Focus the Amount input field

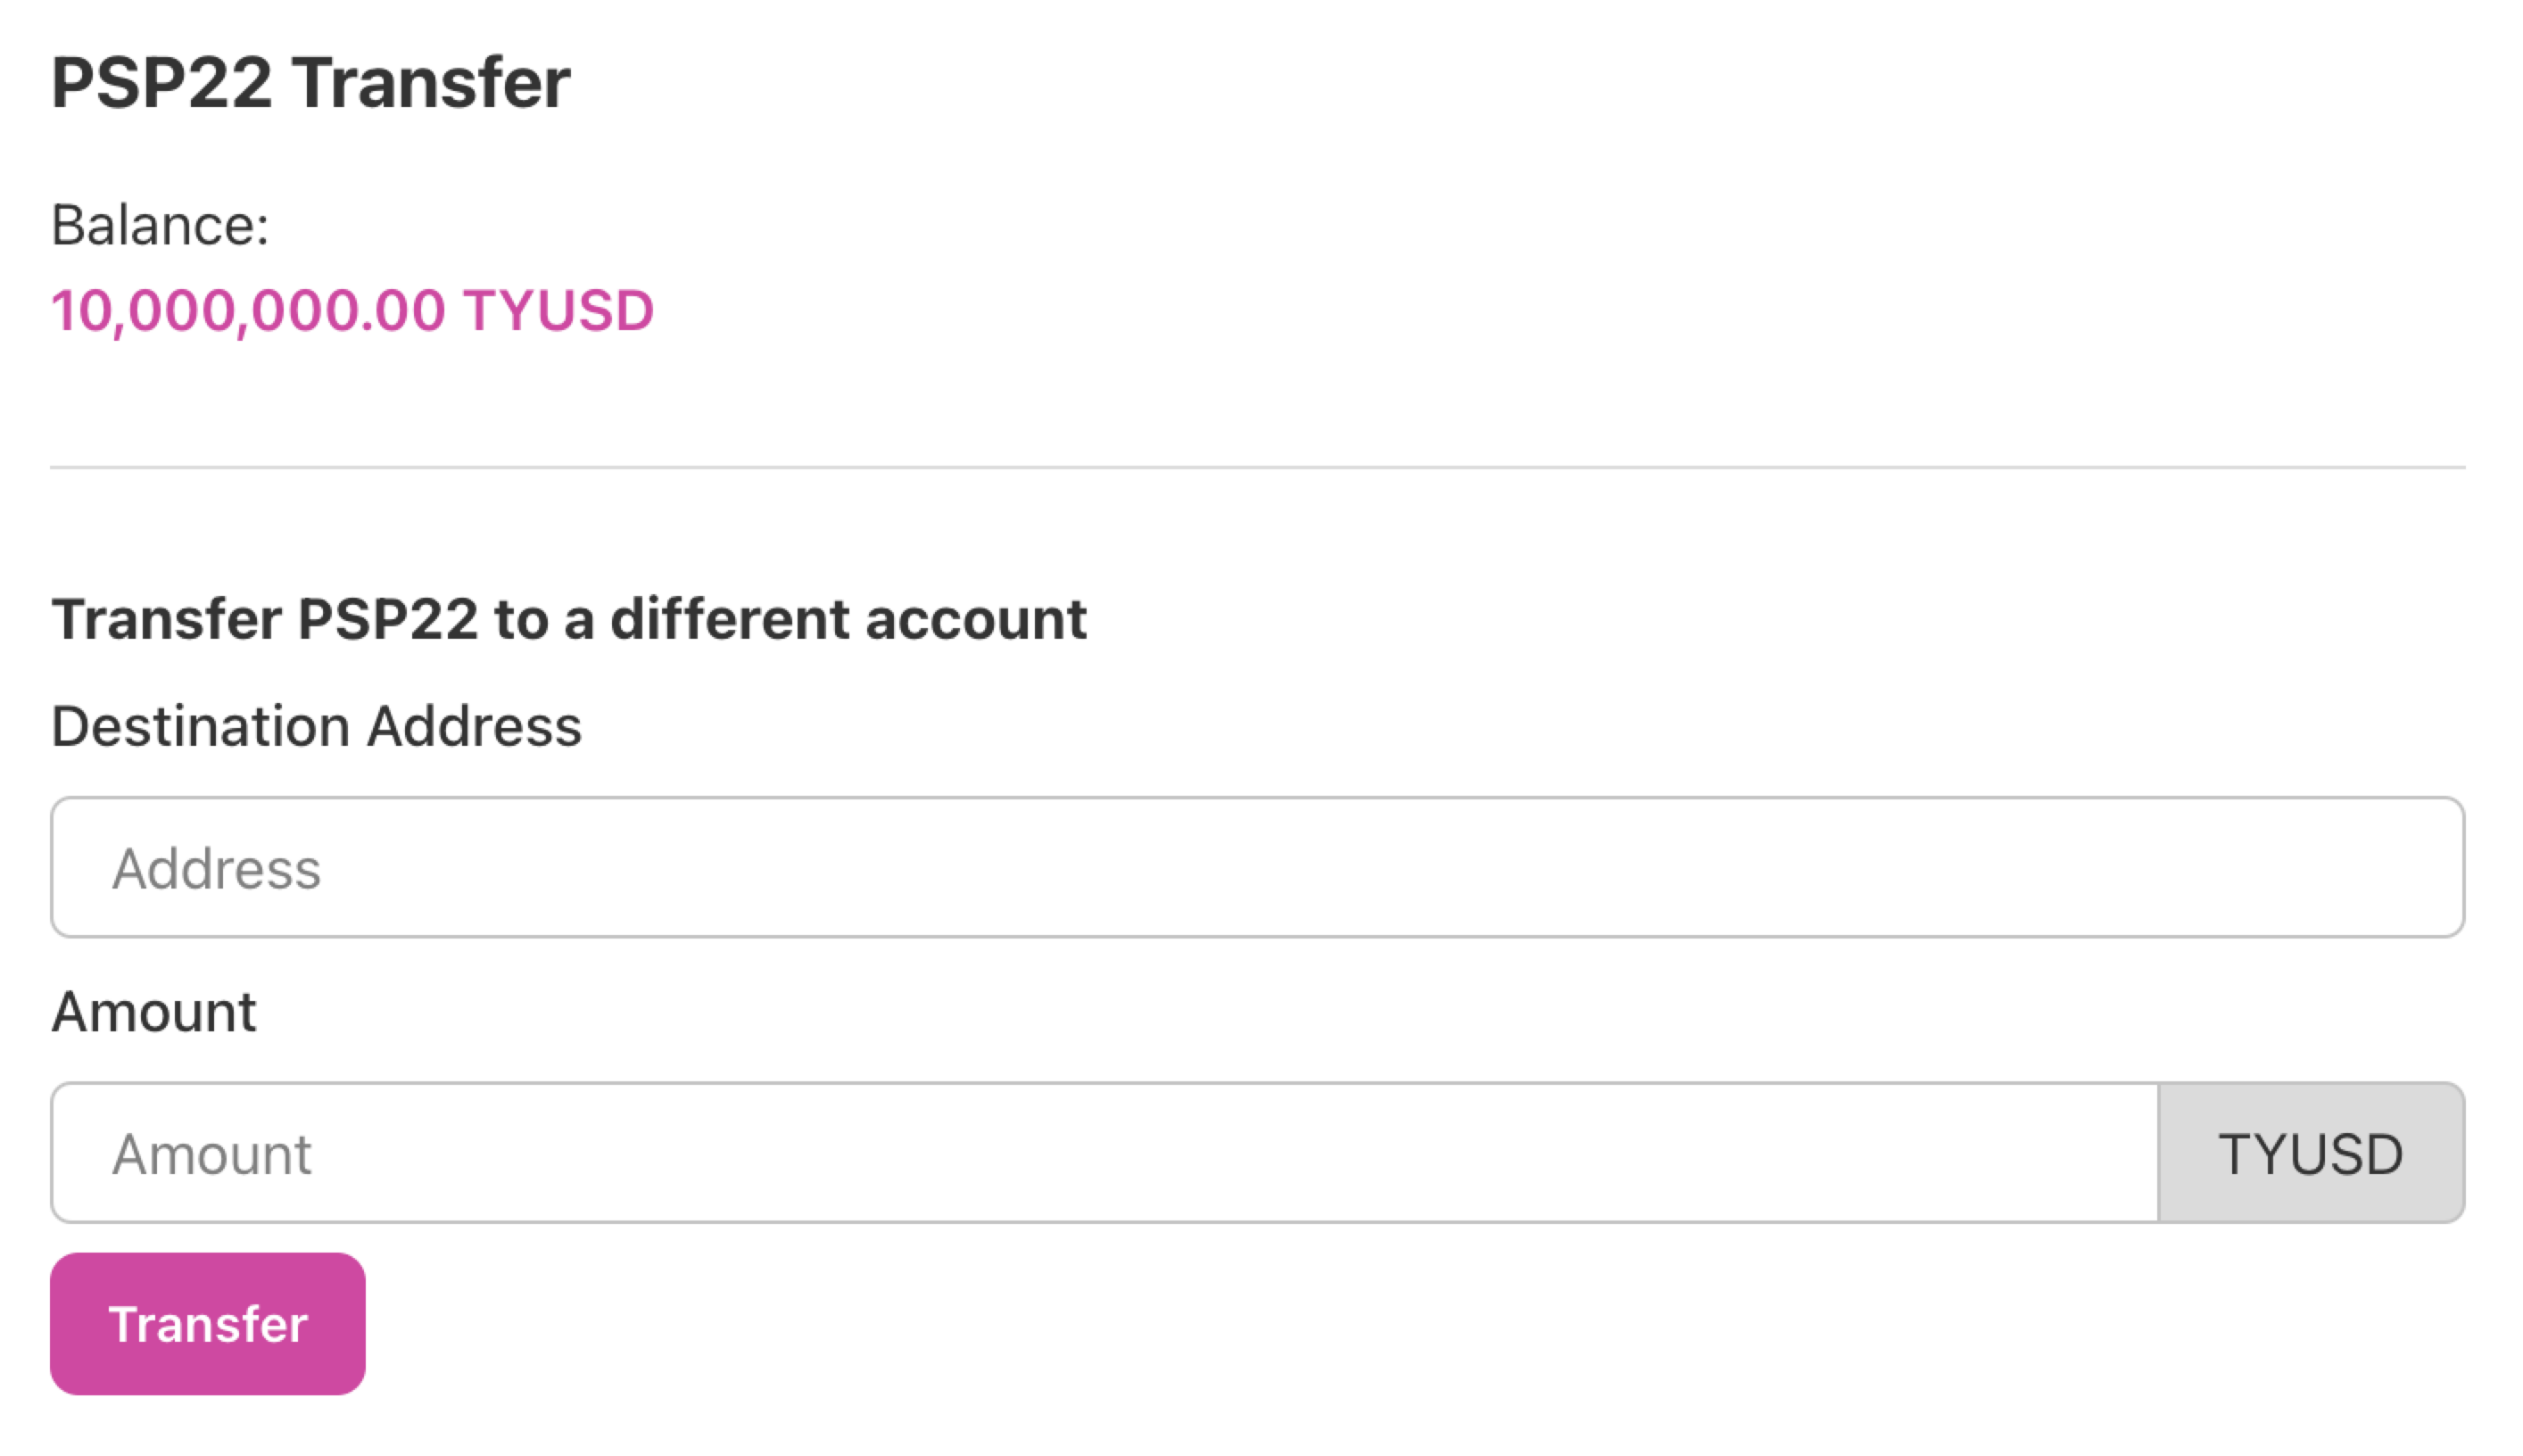1104,1152
